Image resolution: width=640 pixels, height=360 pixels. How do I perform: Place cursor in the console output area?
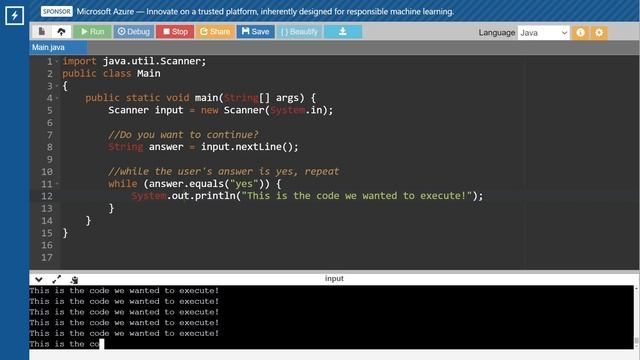point(331,317)
